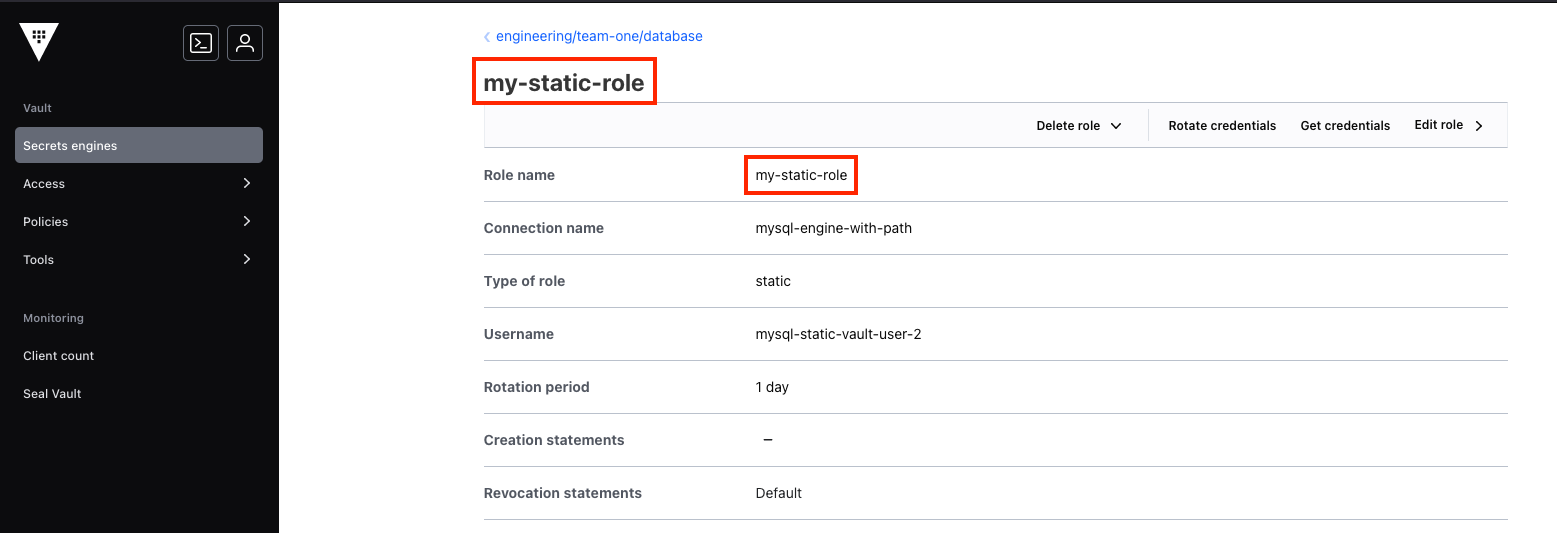Click the Role name label
The width and height of the screenshot is (1557, 533).
[x=519, y=175]
